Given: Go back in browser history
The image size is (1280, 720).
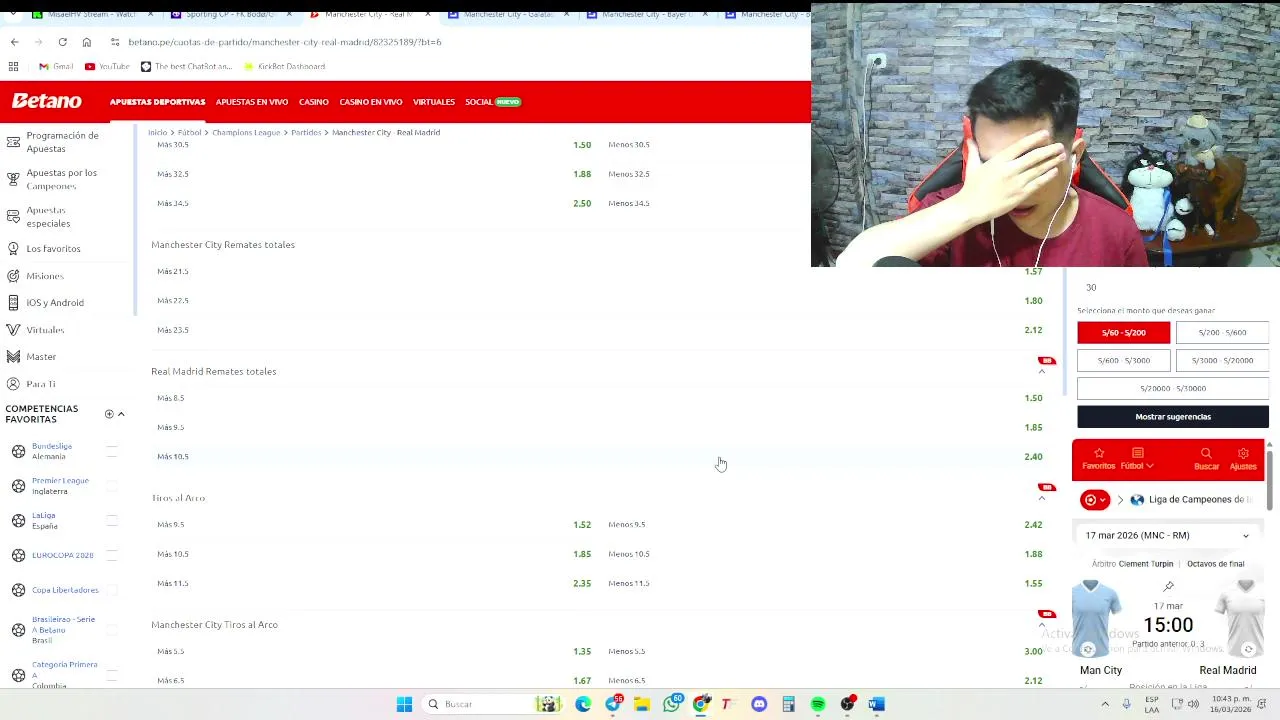Looking at the screenshot, I should coord(14,42).
